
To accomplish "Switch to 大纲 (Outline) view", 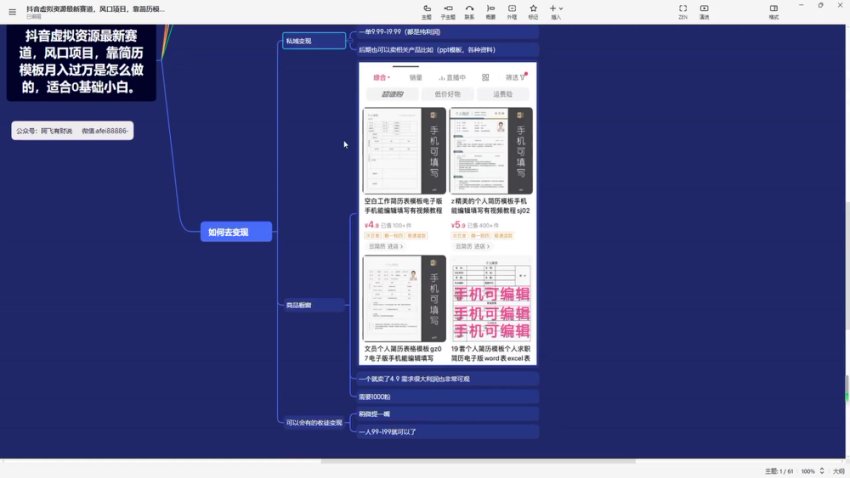I will (x=837, y=470).
